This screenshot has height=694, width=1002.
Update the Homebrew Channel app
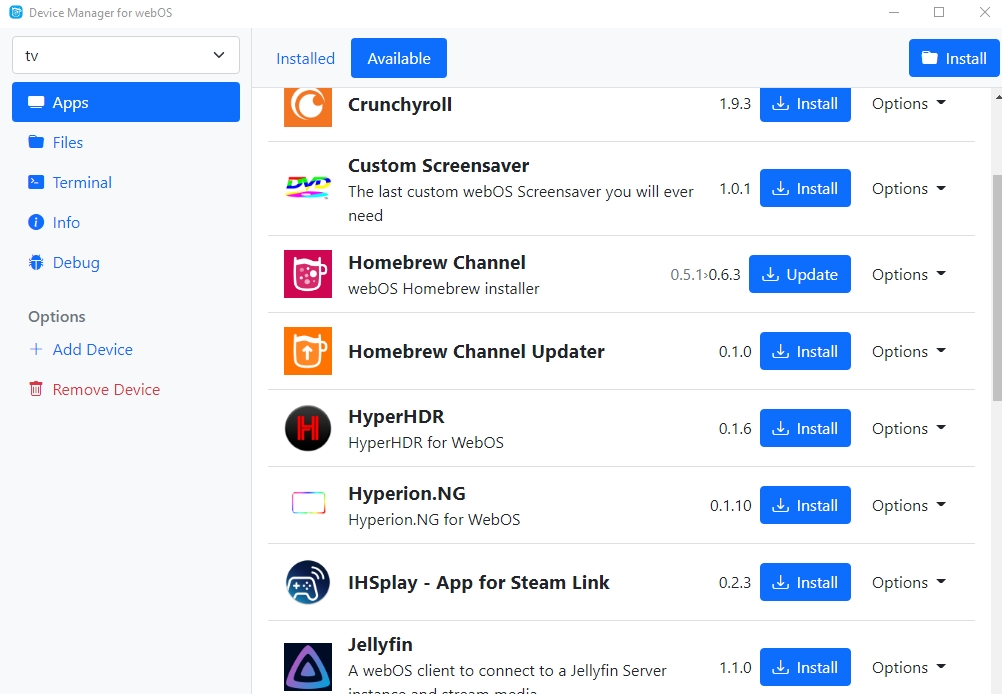(799, 274)
